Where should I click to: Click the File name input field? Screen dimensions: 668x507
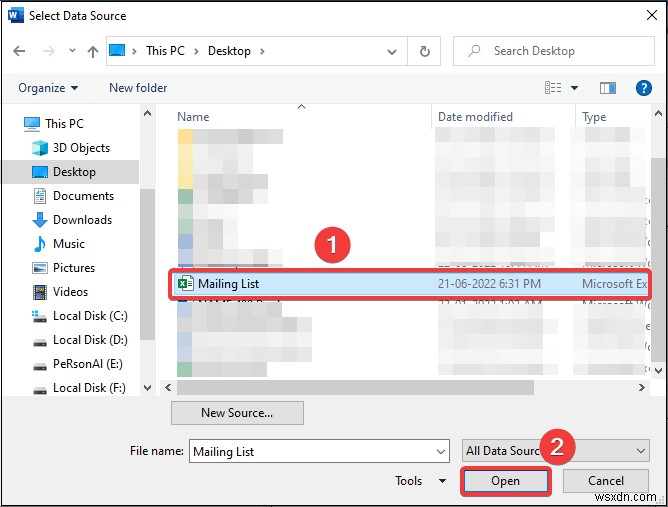point(319,451)
